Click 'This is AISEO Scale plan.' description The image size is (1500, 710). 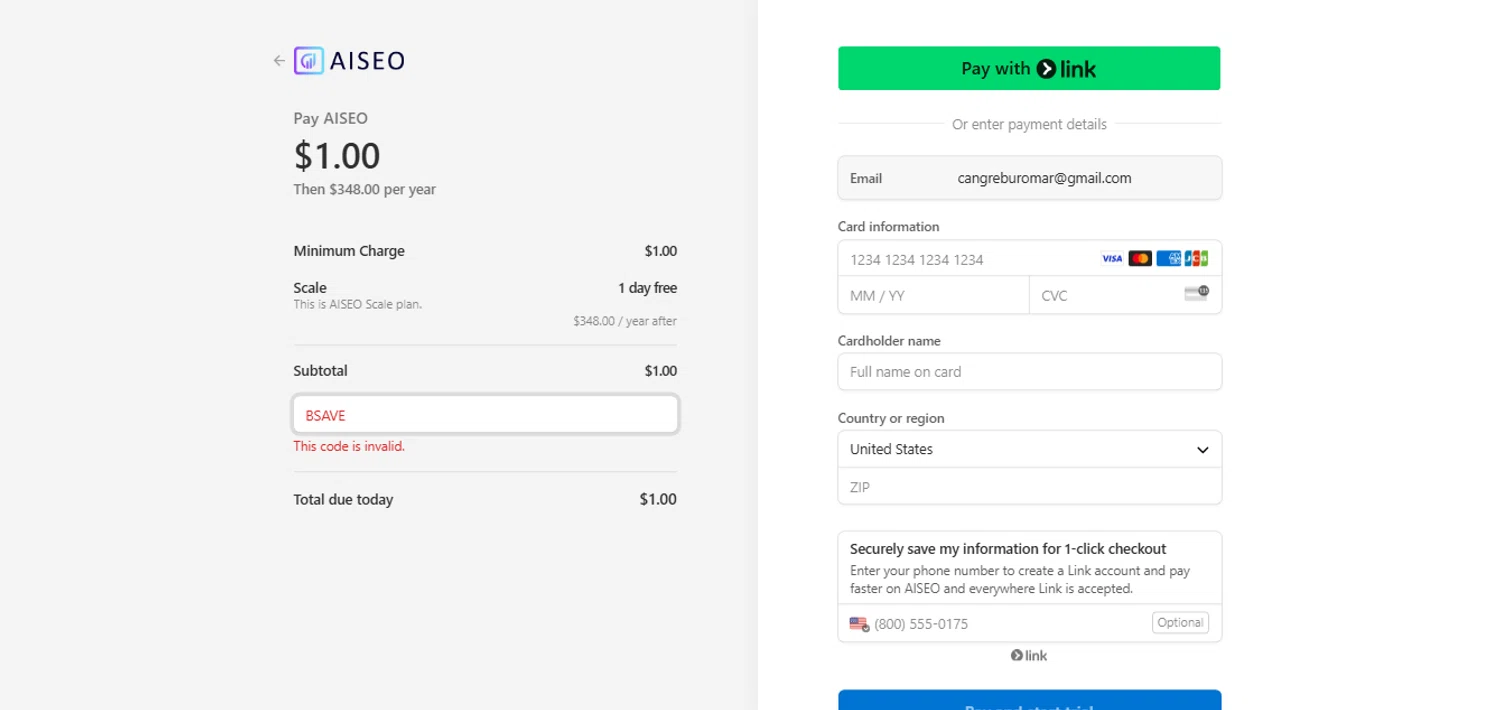click(x=358, y=305)
